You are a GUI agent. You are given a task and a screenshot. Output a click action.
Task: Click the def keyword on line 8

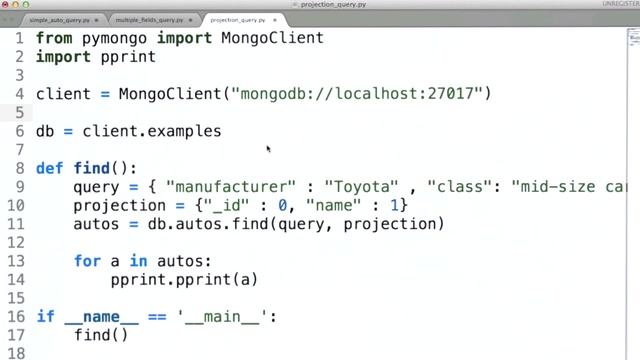tap(49, 168)
